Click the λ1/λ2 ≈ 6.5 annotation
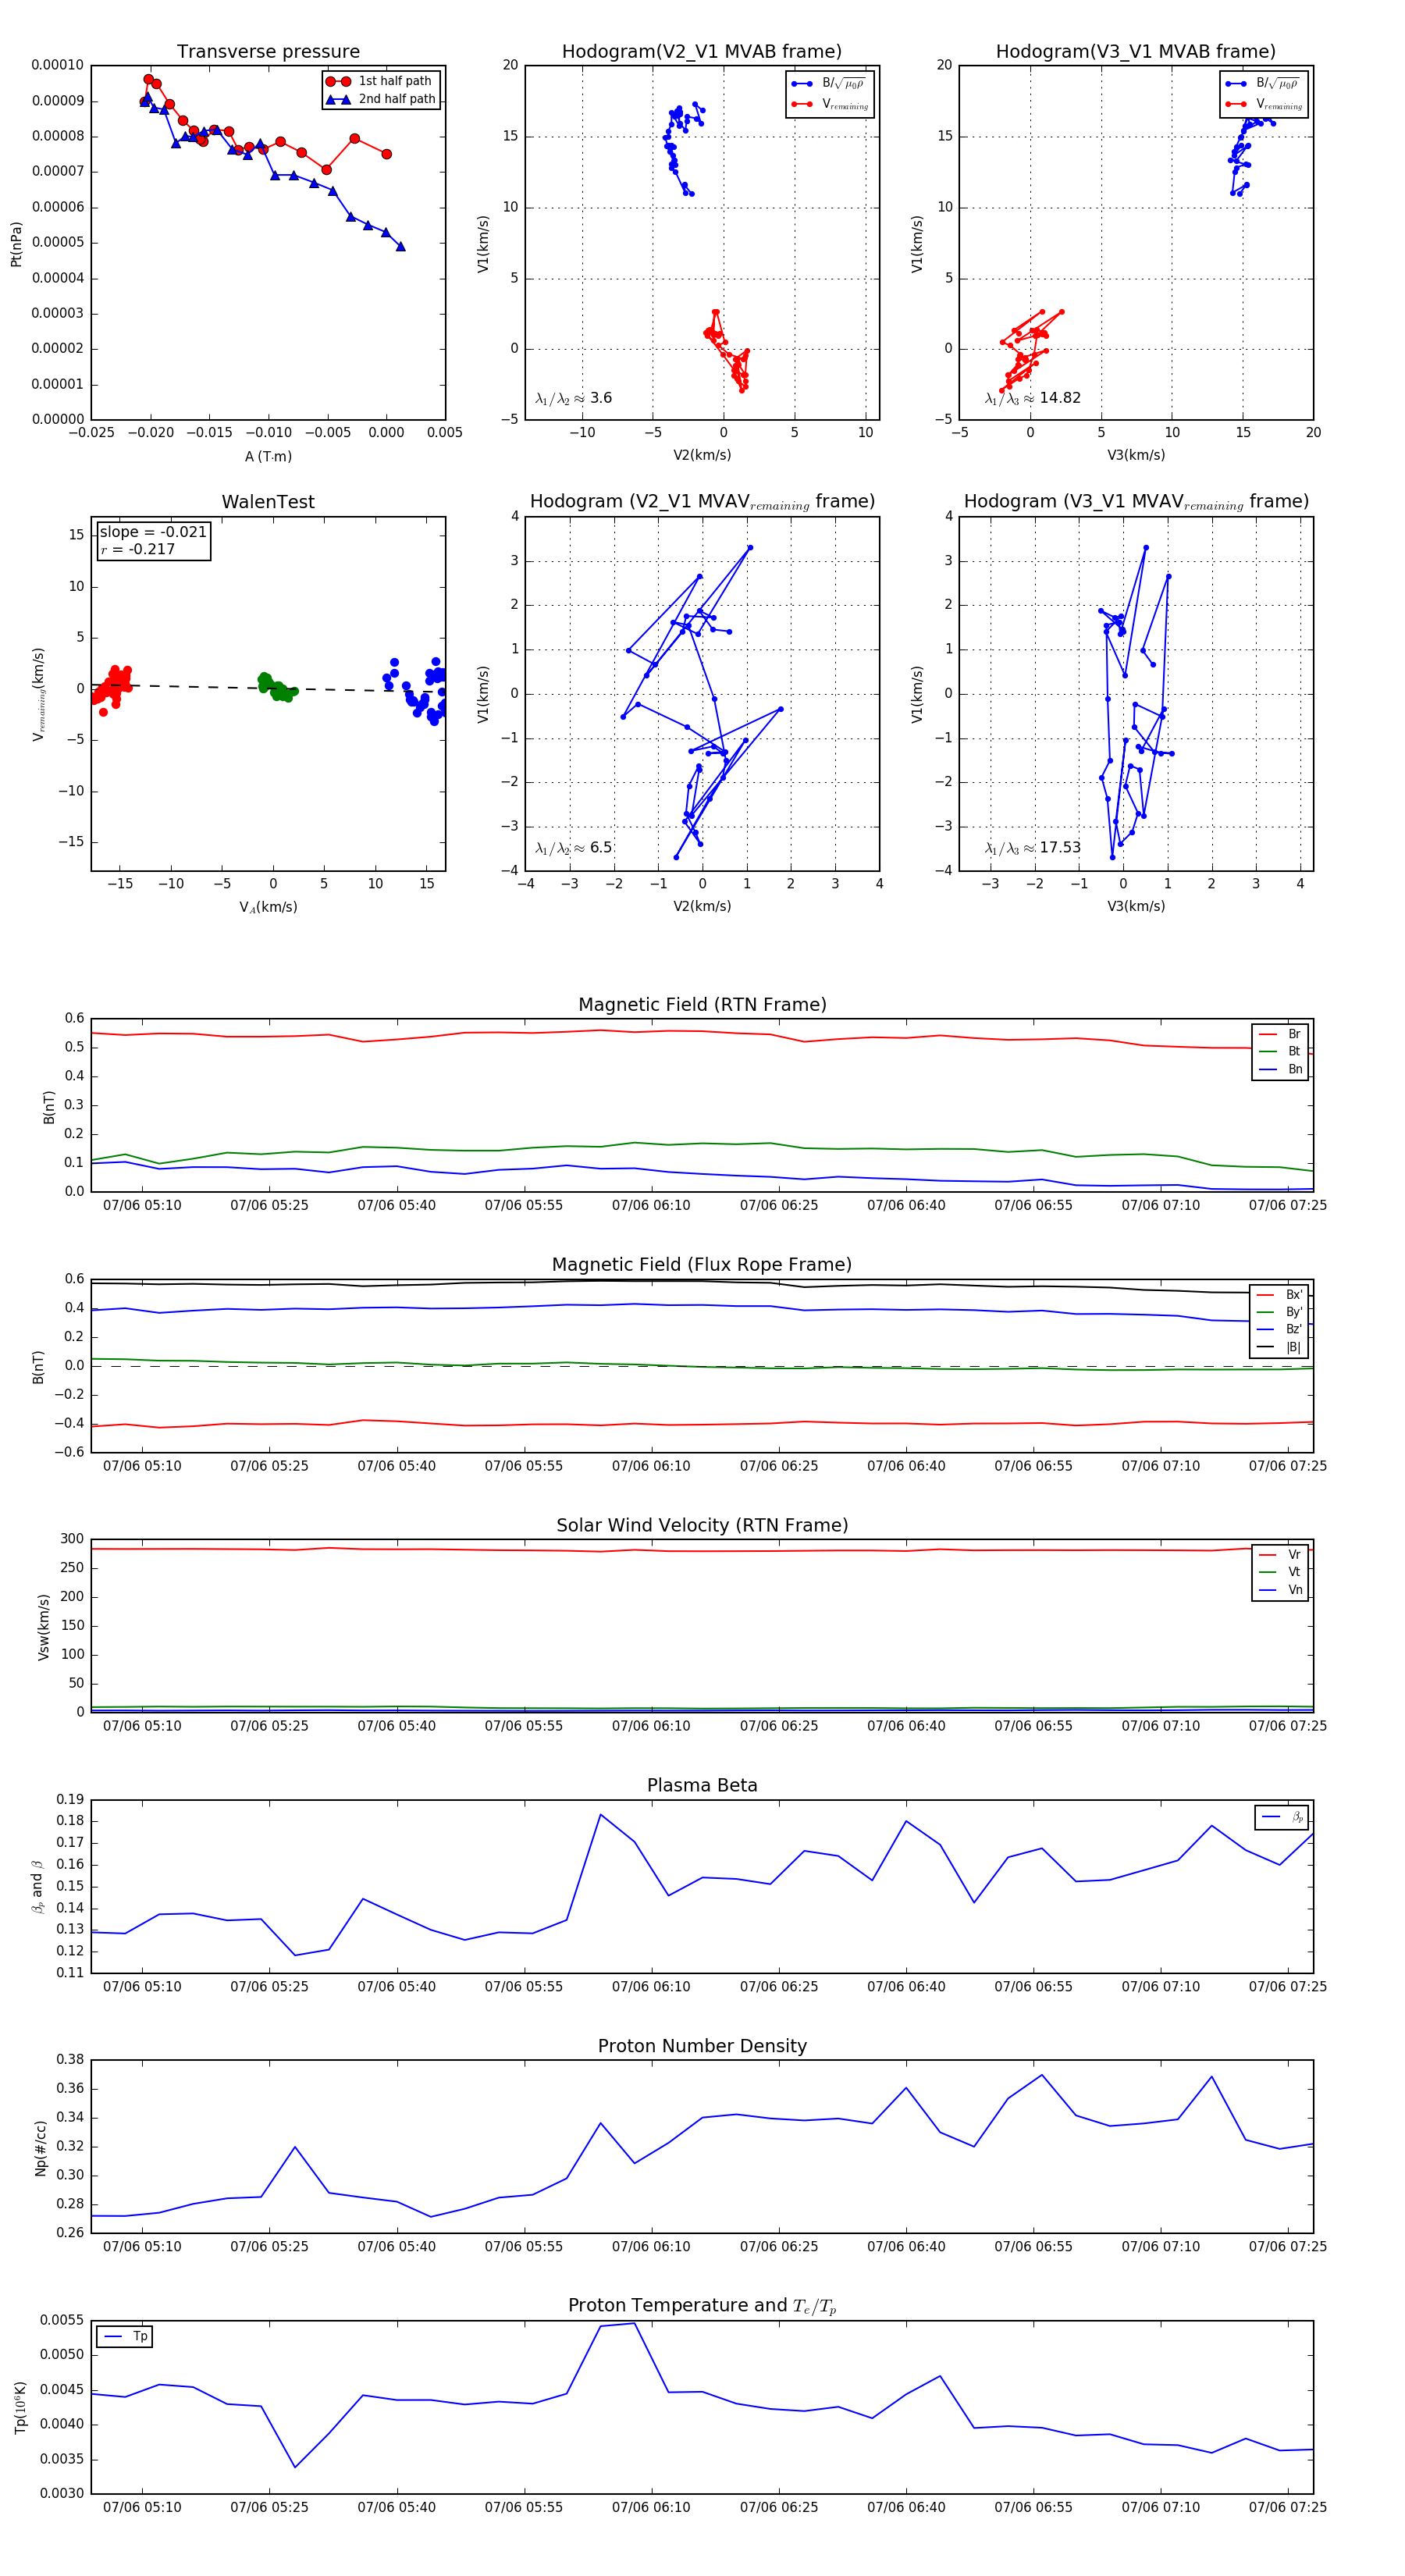Screen dimensions: 1405x2576 (x=574, y=848)
